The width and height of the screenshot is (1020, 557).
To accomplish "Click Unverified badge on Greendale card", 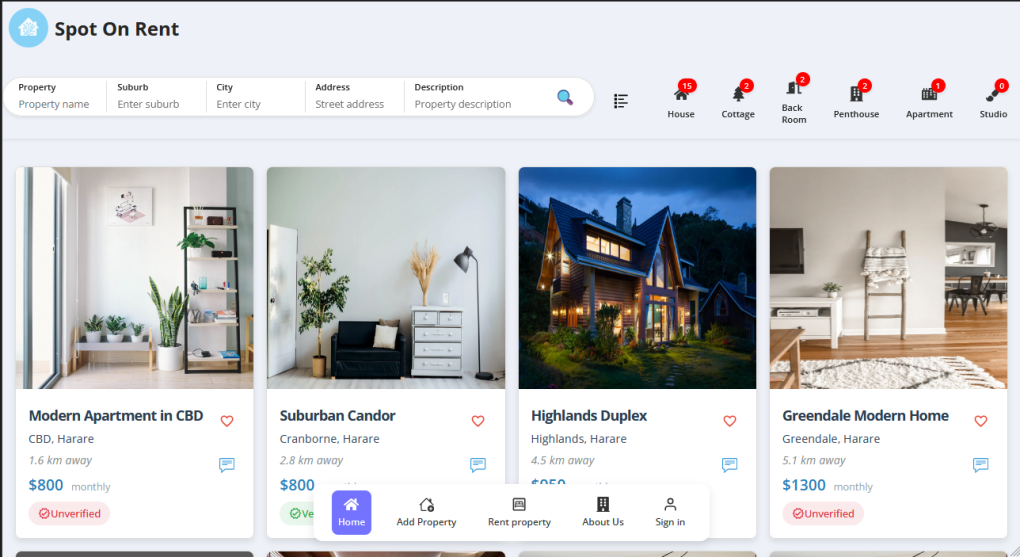I will click(x=823, y=513).
